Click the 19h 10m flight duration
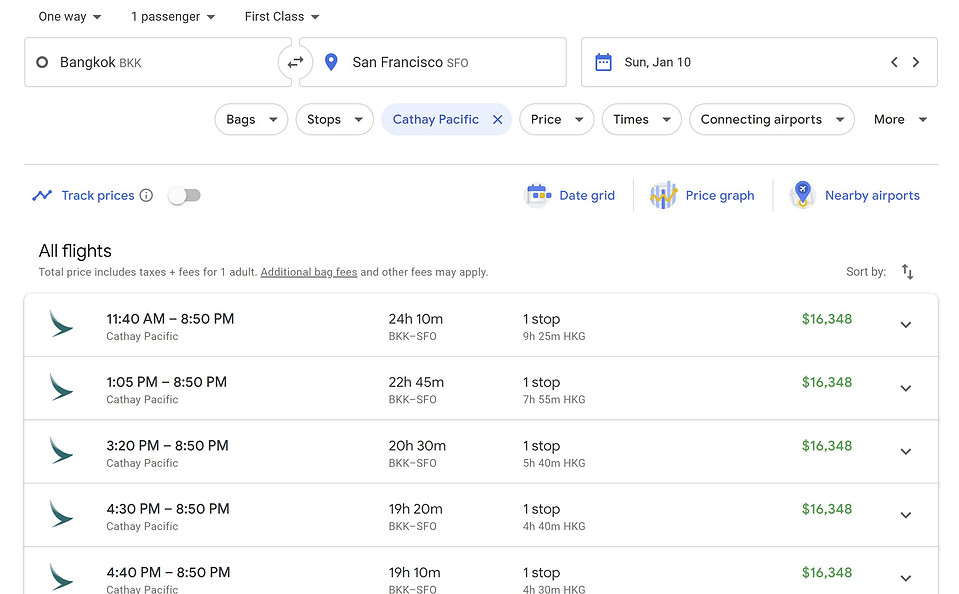 tap(415, 573)
